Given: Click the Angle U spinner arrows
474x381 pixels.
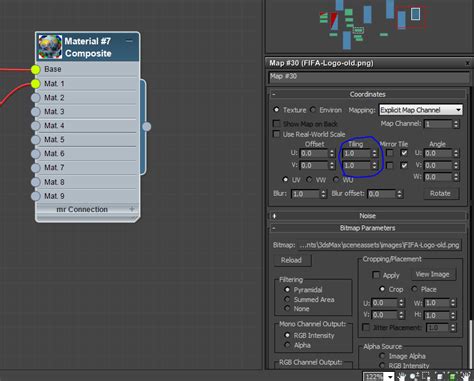Looking at the screenshot, I should [x=456, y=153].
